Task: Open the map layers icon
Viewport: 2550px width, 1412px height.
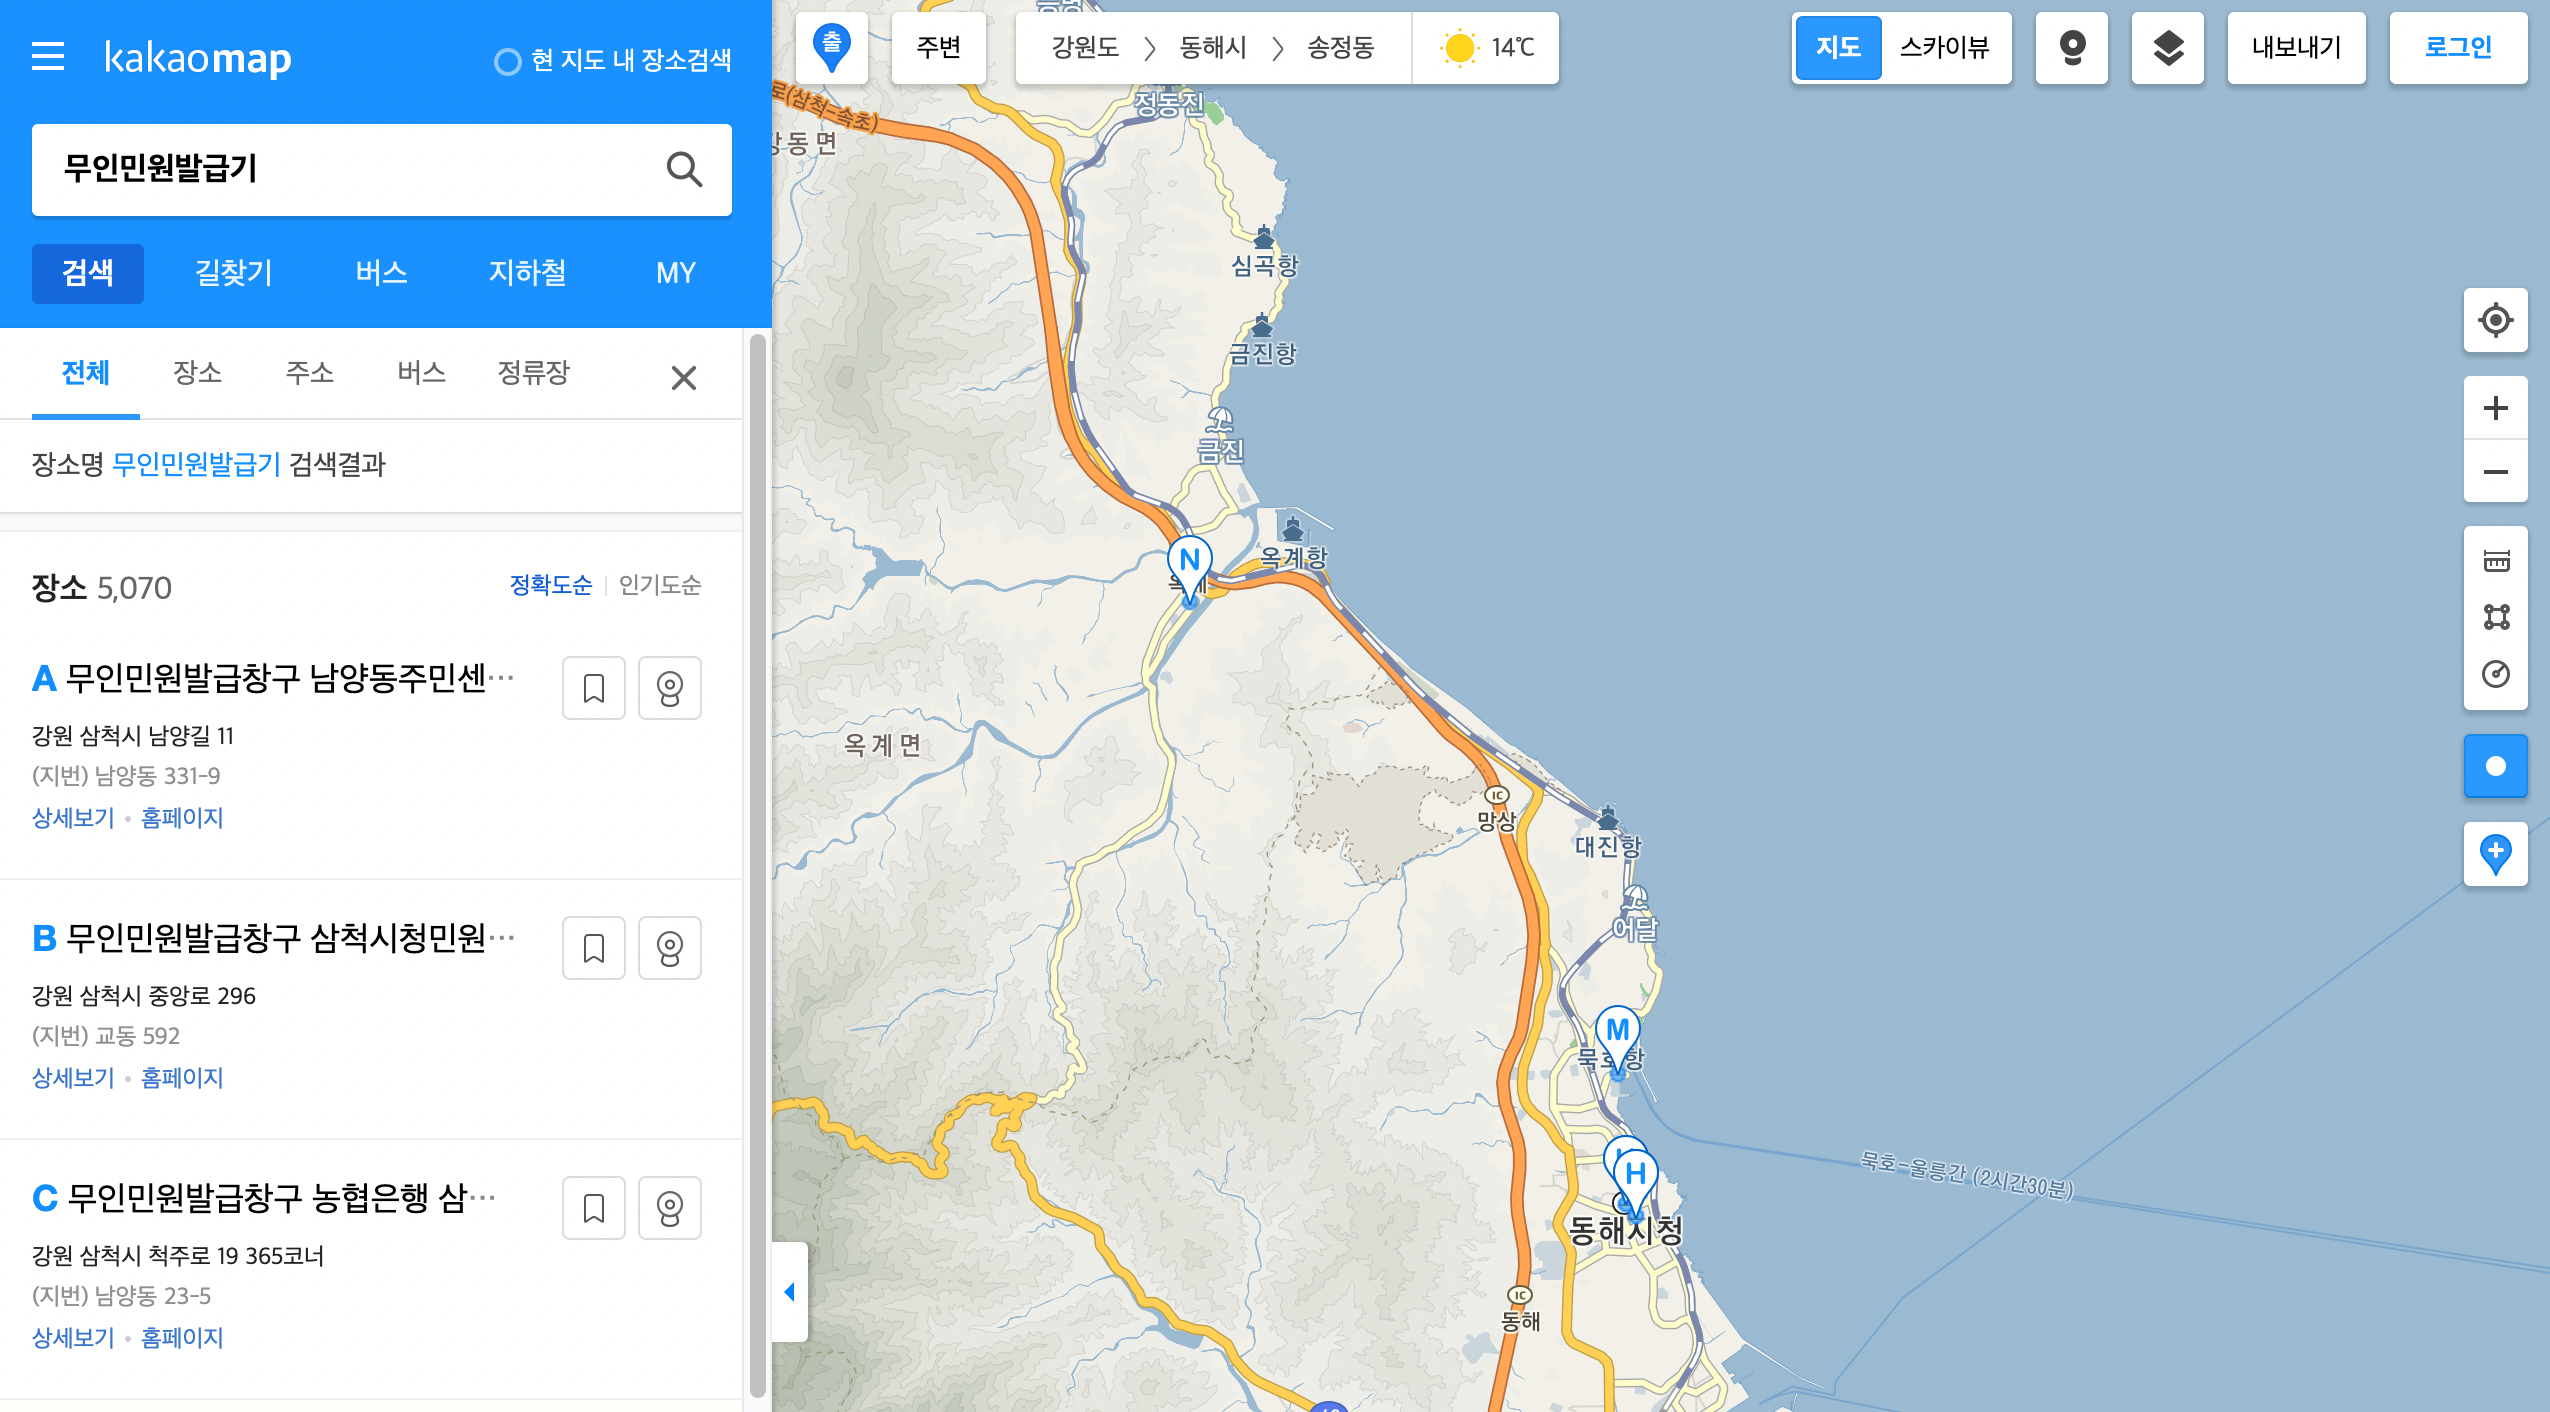Action: (2167, 48)
